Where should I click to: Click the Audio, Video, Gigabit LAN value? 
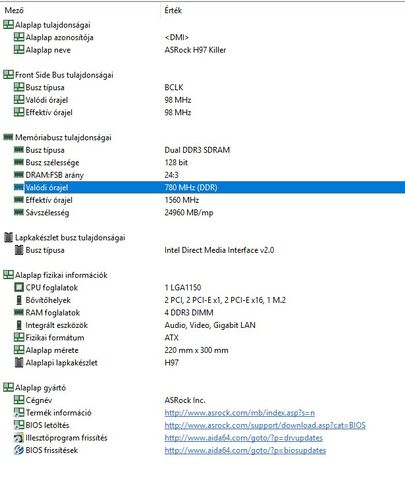(210, 325)
